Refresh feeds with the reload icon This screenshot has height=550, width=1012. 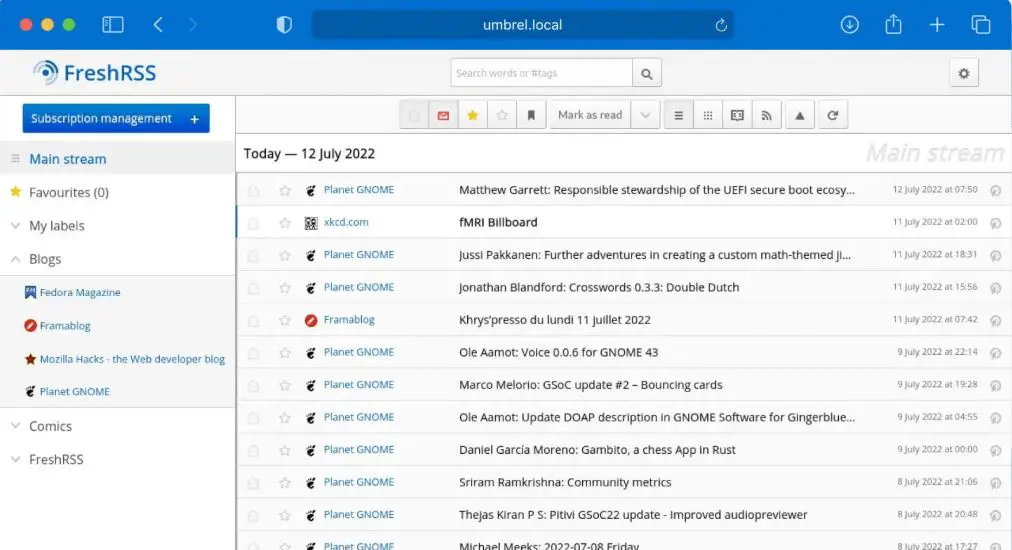(x=832, y=115)
